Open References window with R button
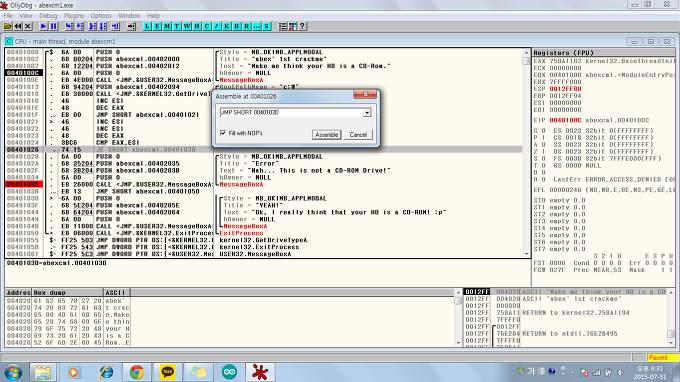Image resolution: width=680 pixels, height=382 pixels. coord(247,26)
